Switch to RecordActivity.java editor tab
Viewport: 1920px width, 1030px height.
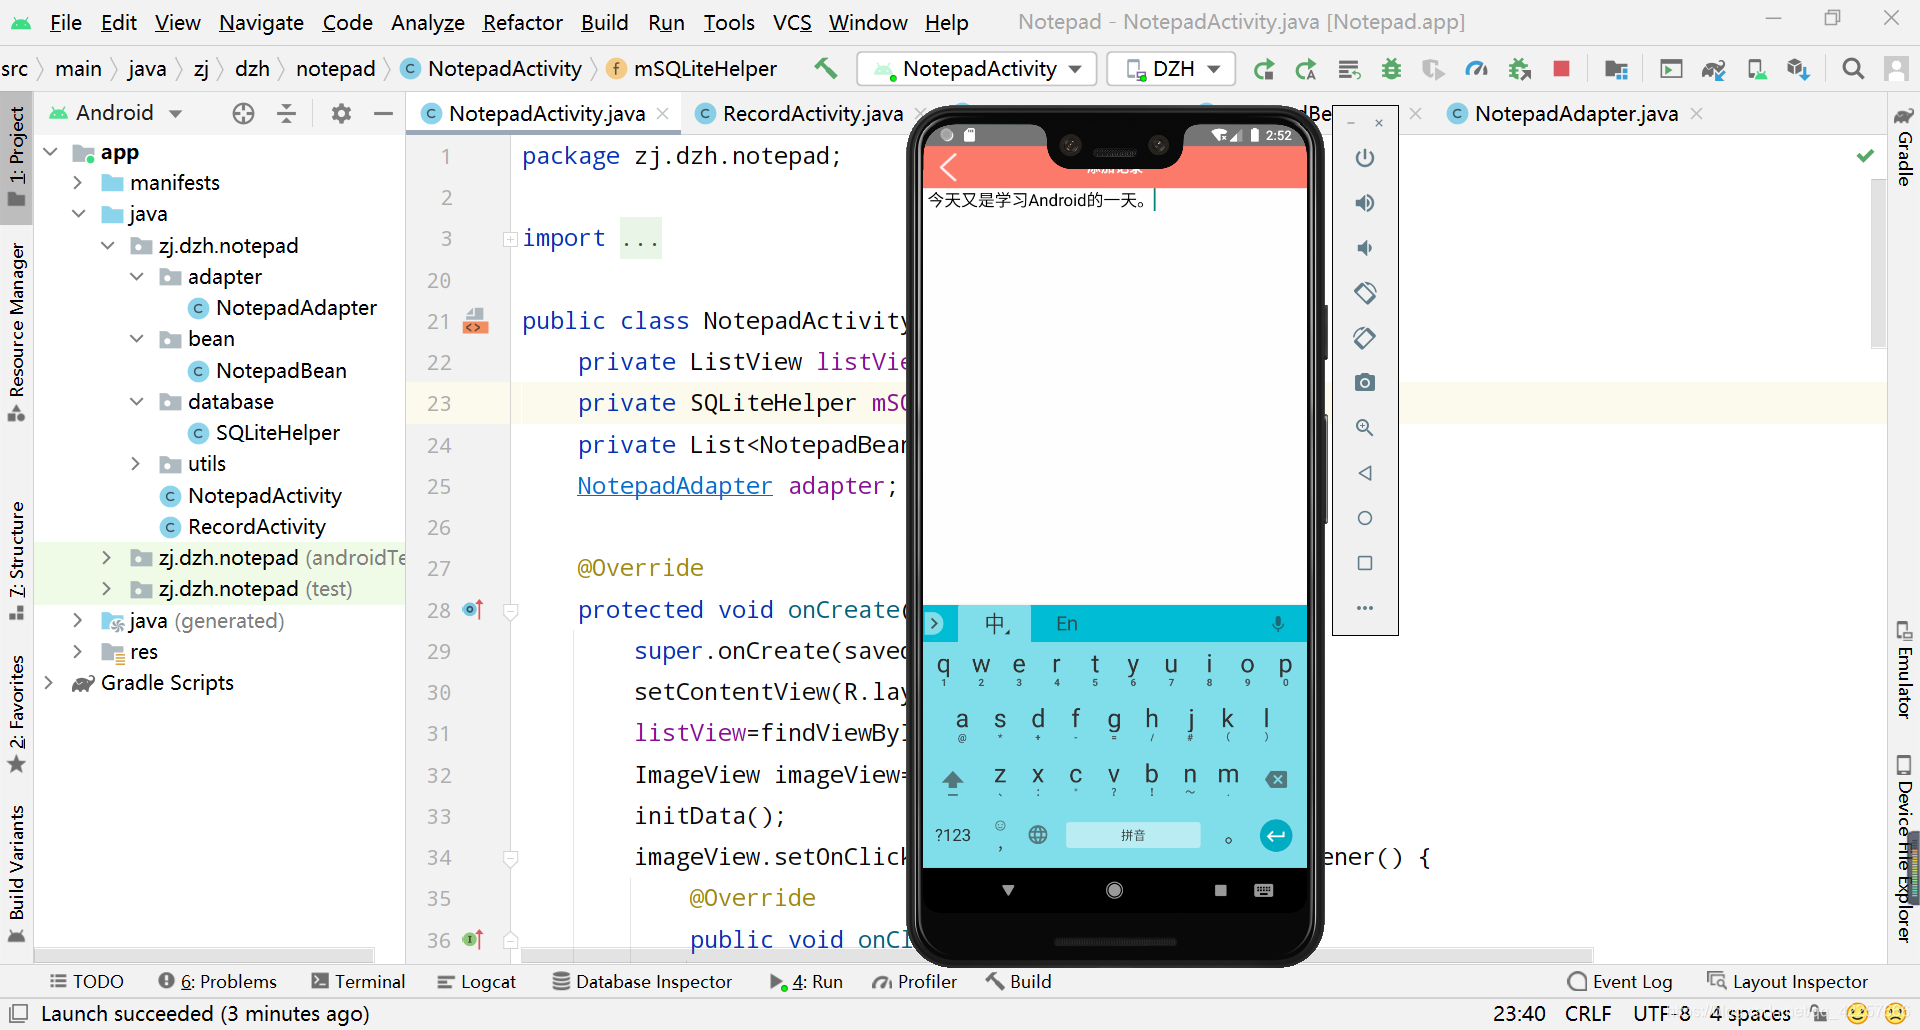click(812, 114)
